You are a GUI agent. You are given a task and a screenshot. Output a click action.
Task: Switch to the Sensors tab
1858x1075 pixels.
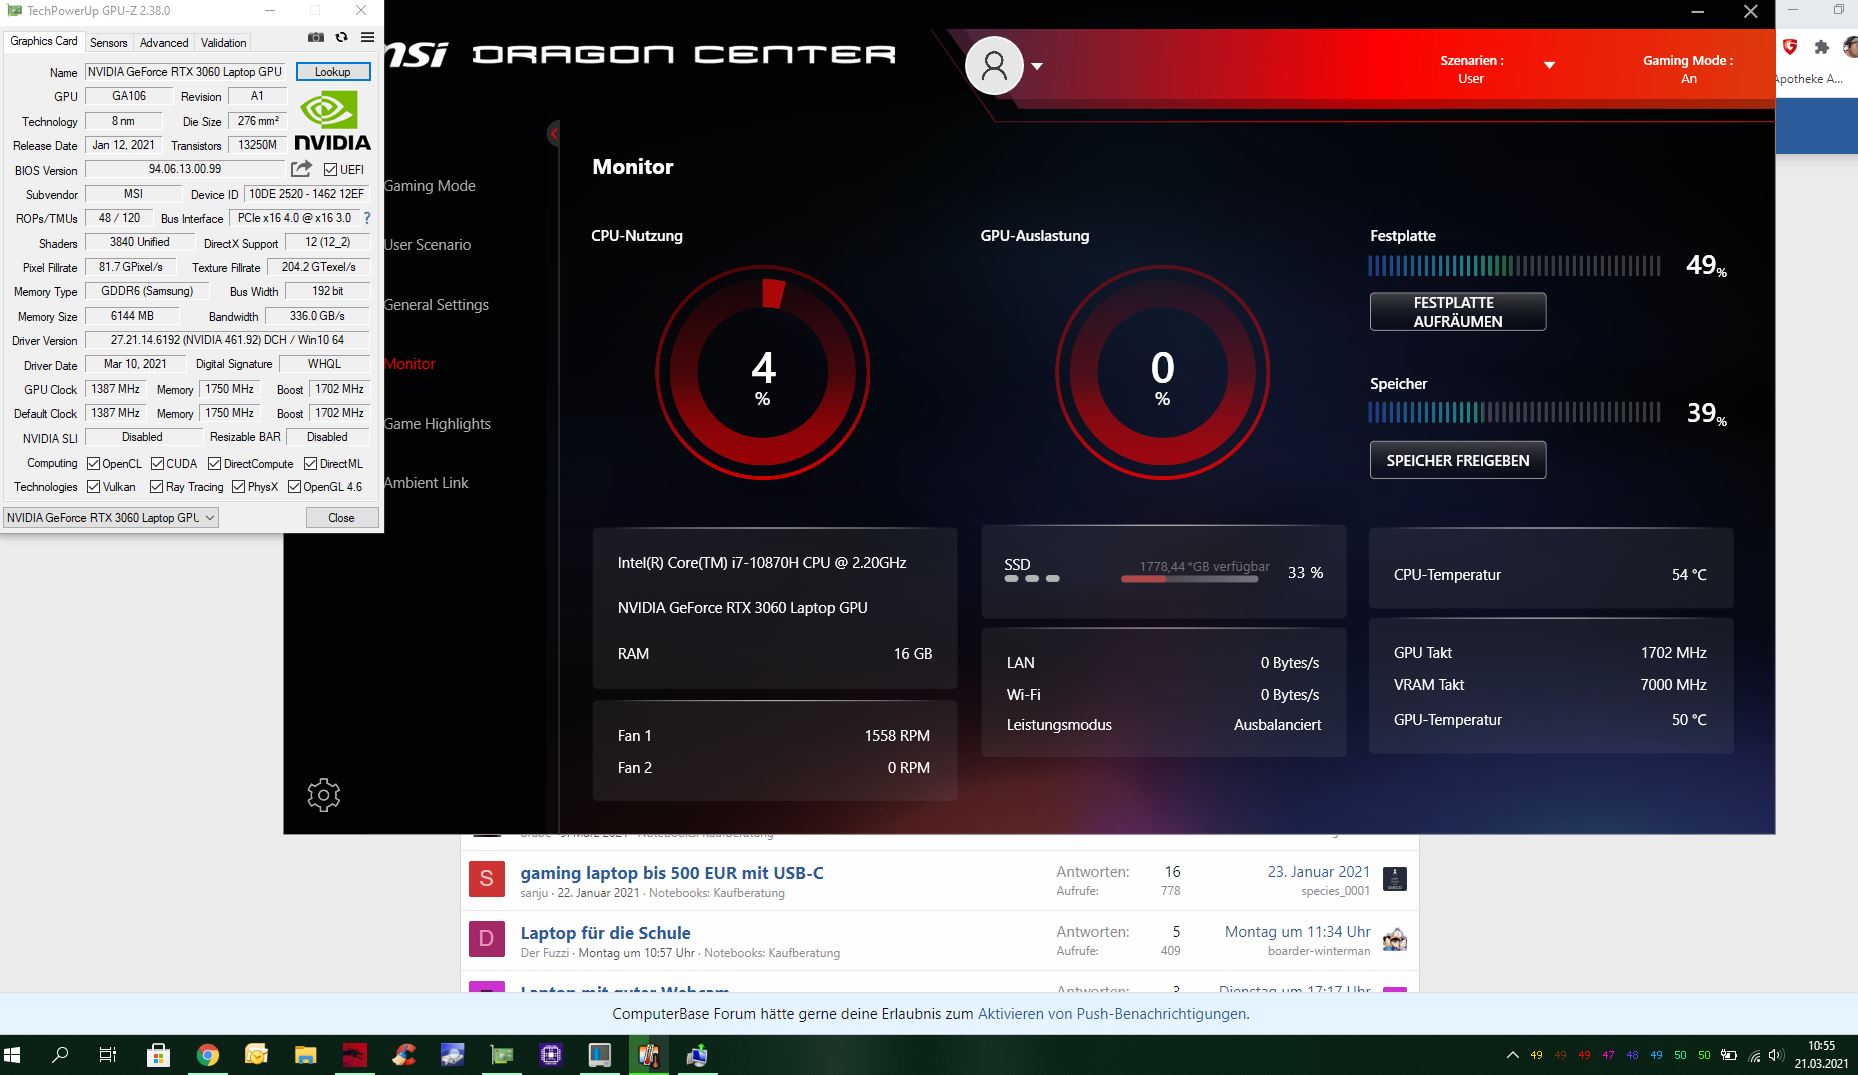108,42
